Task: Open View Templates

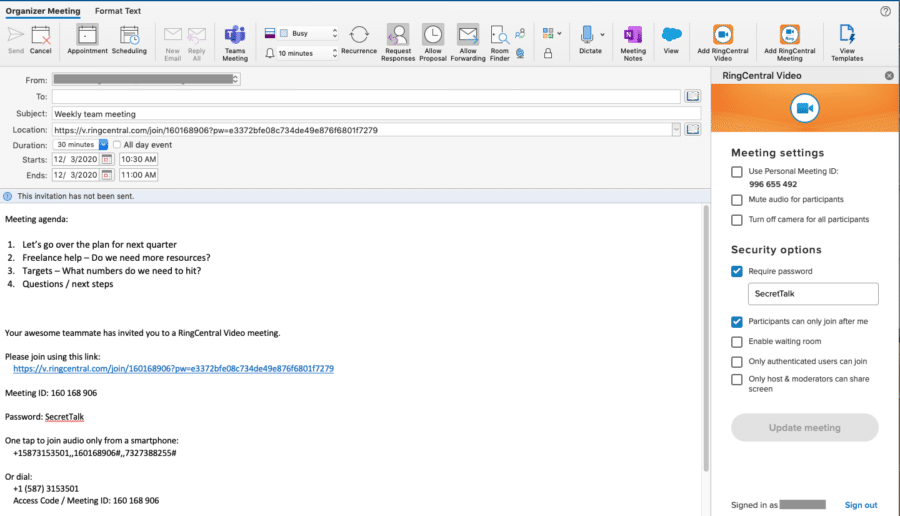Action: coord(847,42)
